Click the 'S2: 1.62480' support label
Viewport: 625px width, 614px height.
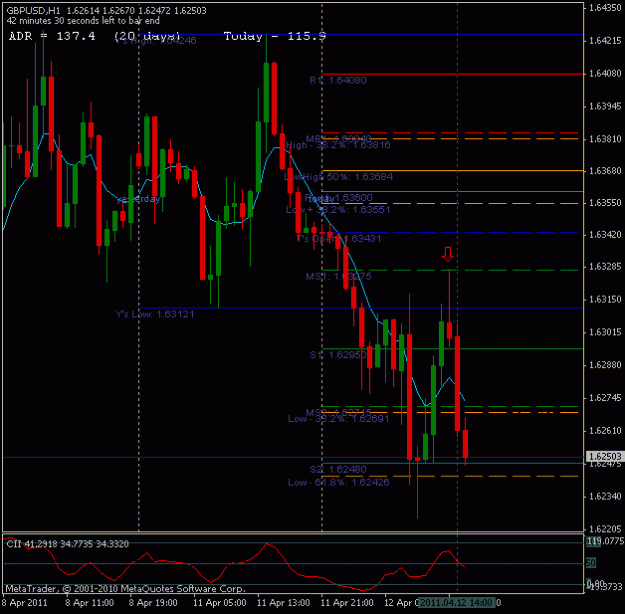(338, 469)
